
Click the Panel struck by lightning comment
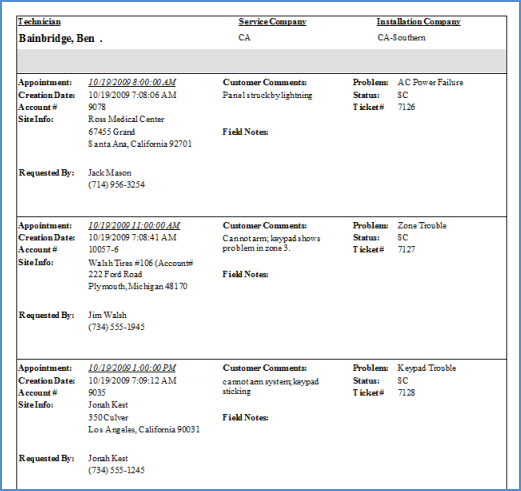pos(267,95)
